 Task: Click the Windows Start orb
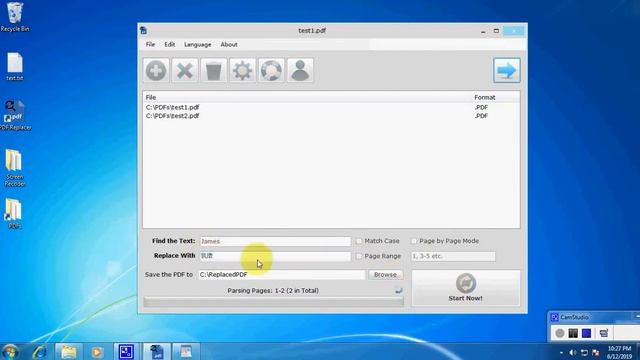pos(10,351)
